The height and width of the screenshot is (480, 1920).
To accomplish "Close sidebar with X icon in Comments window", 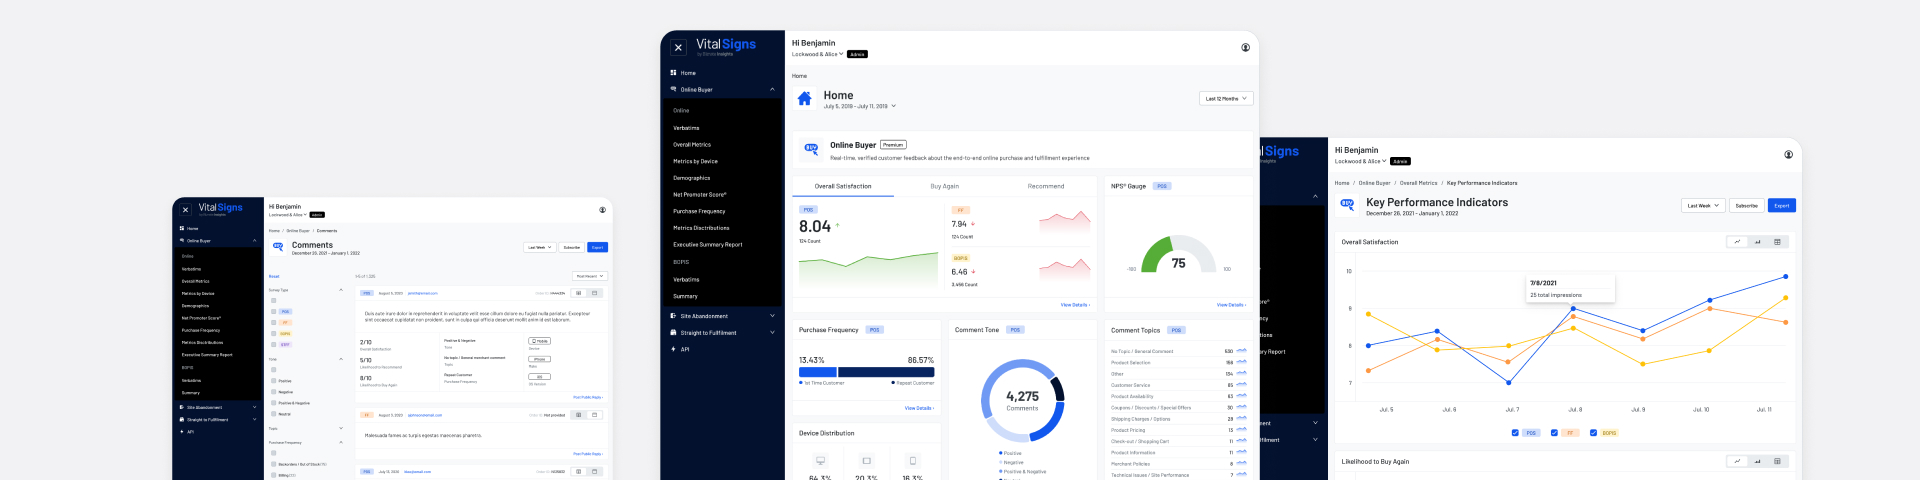I will coord(185,210).
